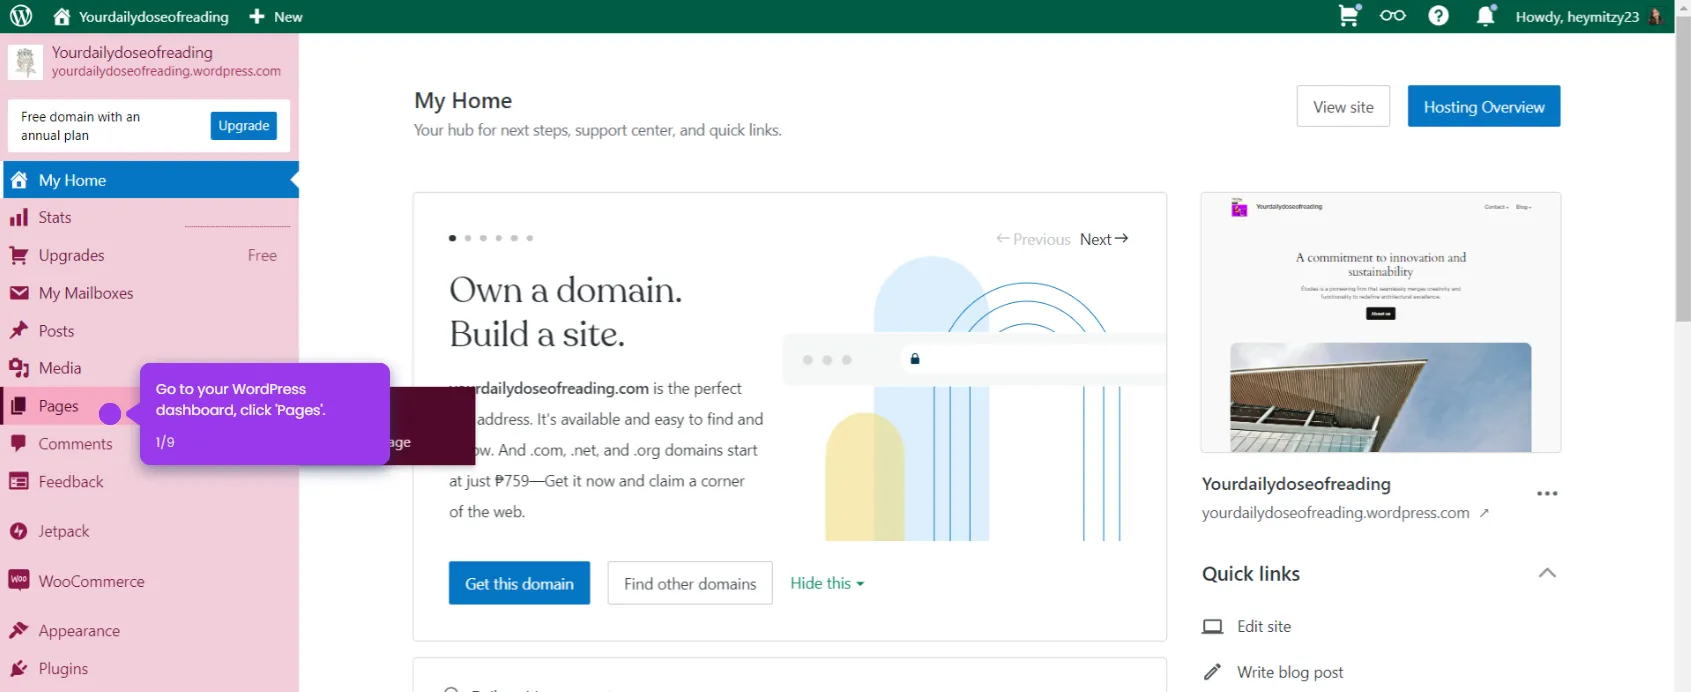
Task: Click the Hosting Overview button
Action: coord(1484,106)
